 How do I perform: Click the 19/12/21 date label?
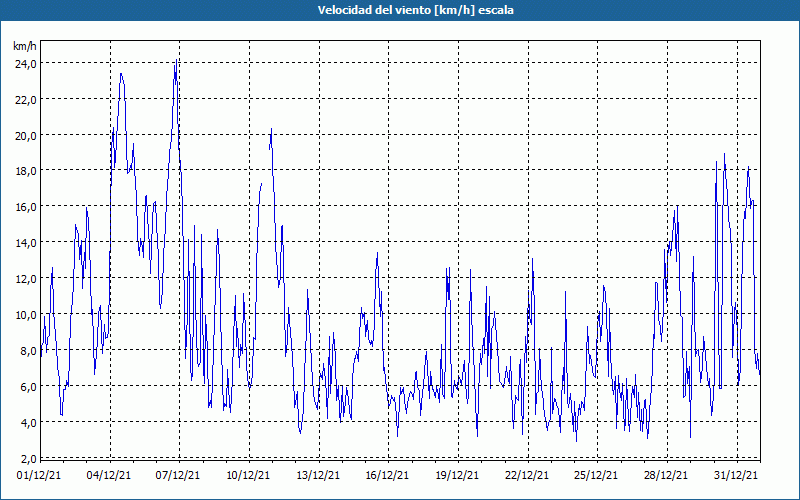click(457, 476)
